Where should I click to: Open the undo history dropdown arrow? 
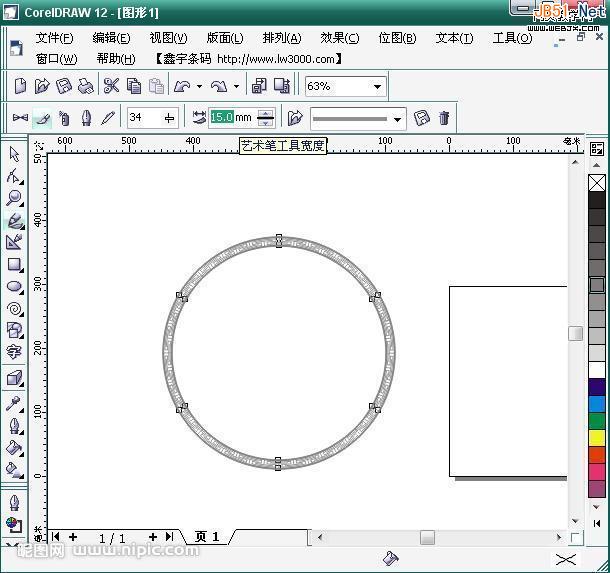pyautogui.click(x=199, y=86)
